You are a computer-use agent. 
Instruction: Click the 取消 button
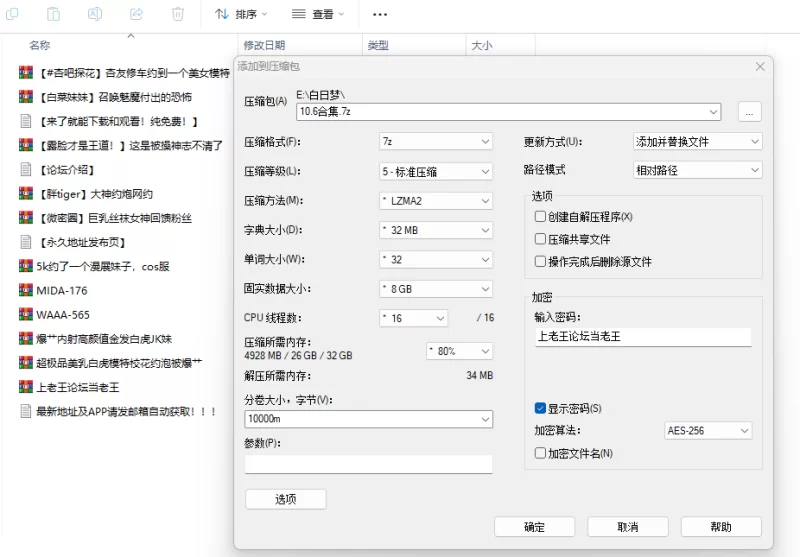(627, 527)
